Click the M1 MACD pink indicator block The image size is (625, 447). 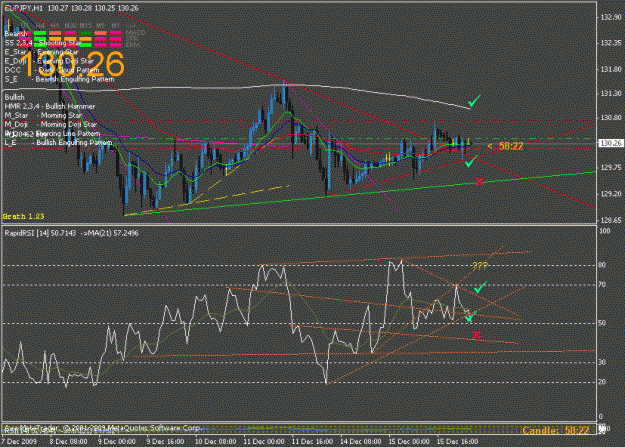115,33
